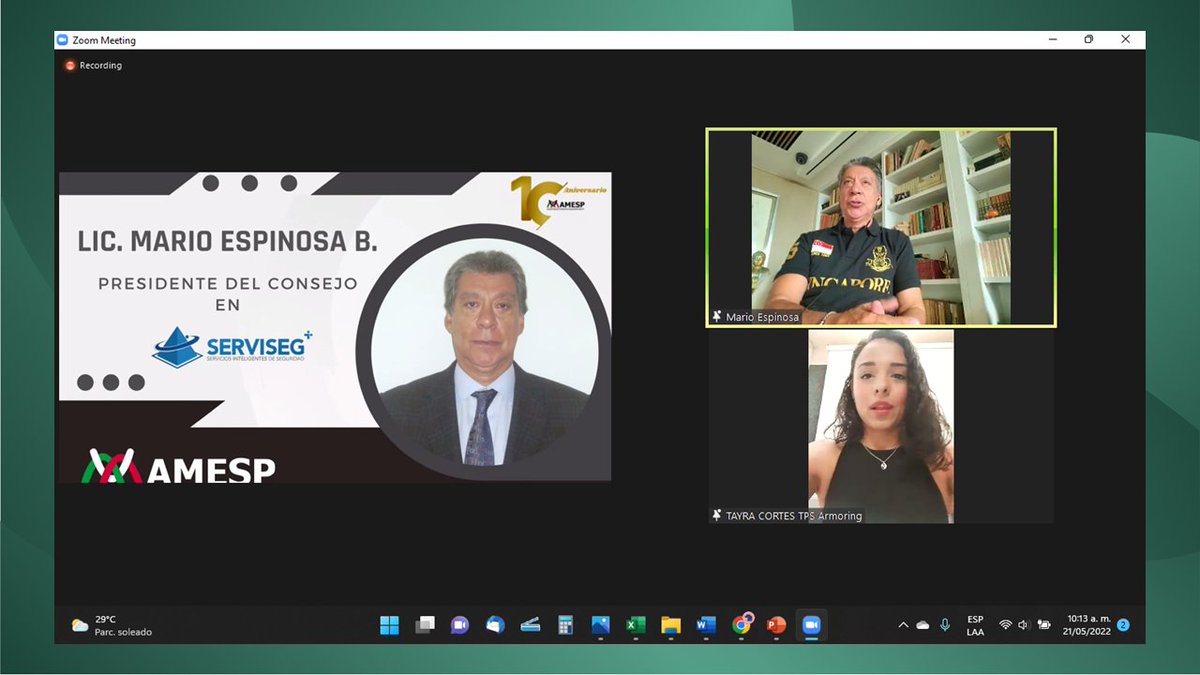The width and height of the screenshot is (1200, 675).
Task: Show hidden system tray icons chevron
Action: click(903, 625)
